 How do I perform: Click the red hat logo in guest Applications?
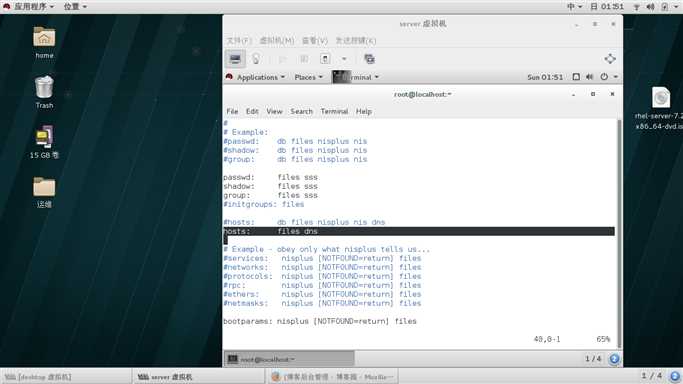[230, 77]
